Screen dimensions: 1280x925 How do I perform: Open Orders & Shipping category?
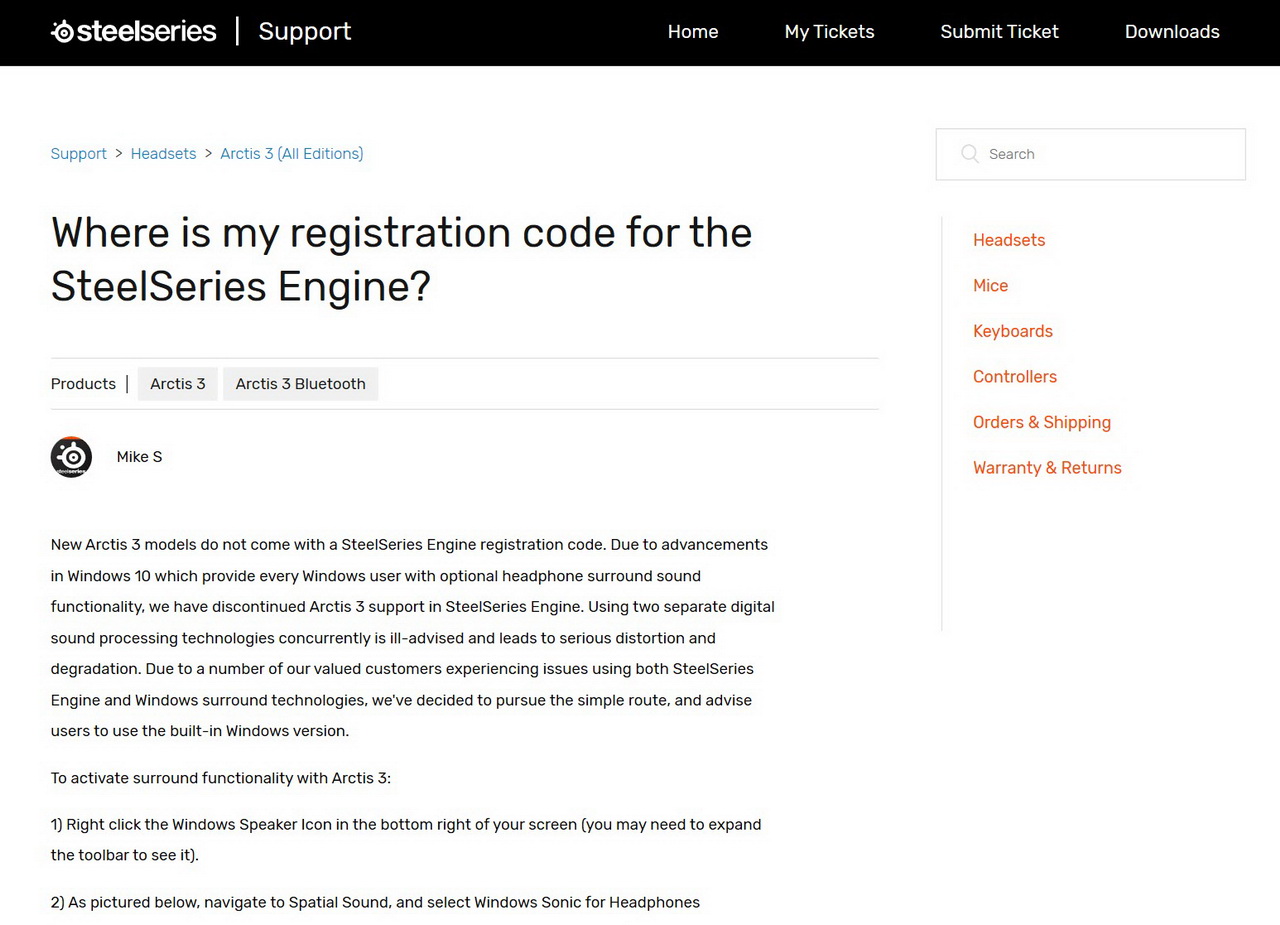pyautogui.click(x=1042, y=422)
